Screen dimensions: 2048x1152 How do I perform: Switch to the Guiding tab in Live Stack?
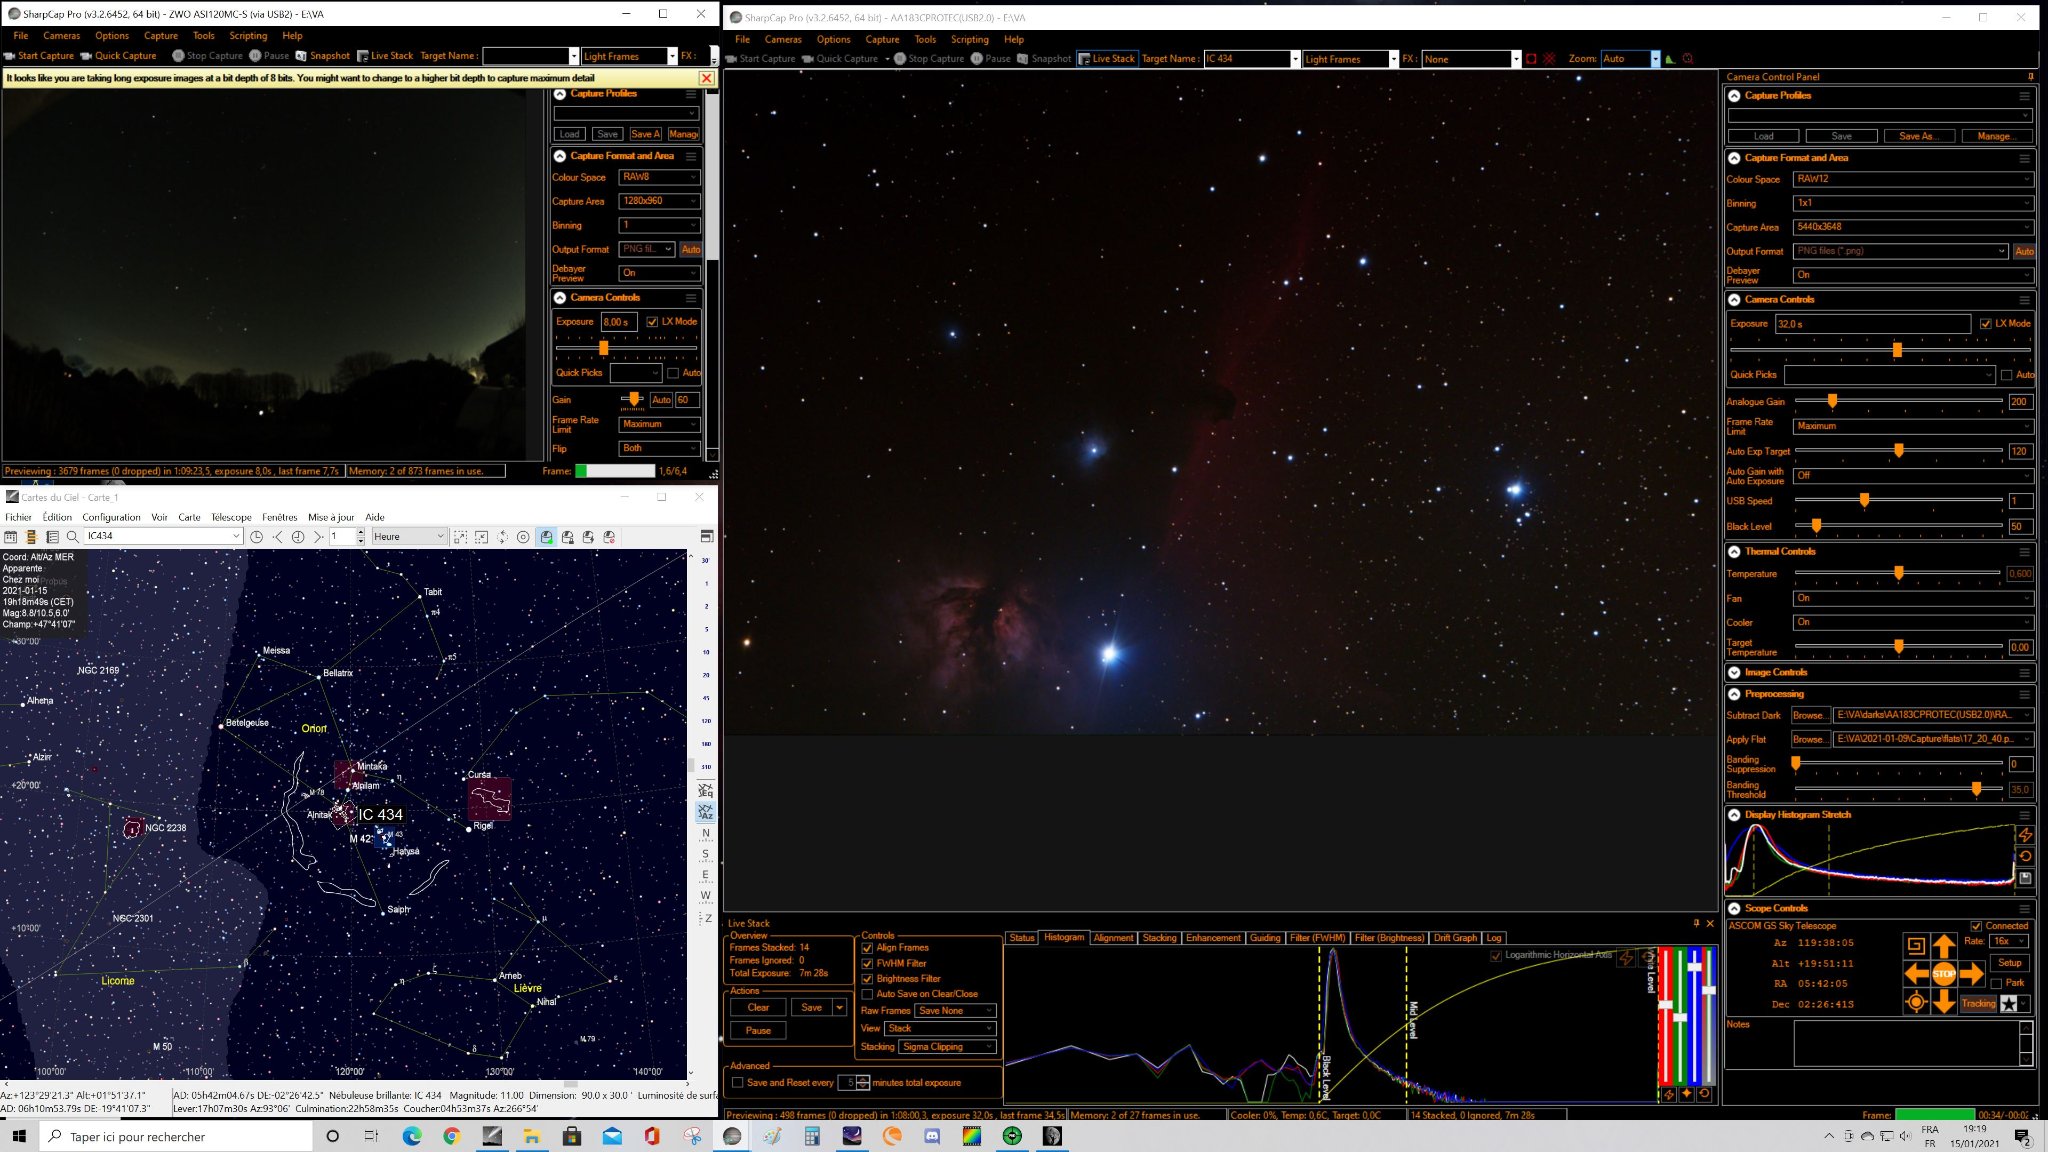(1265, 938)
